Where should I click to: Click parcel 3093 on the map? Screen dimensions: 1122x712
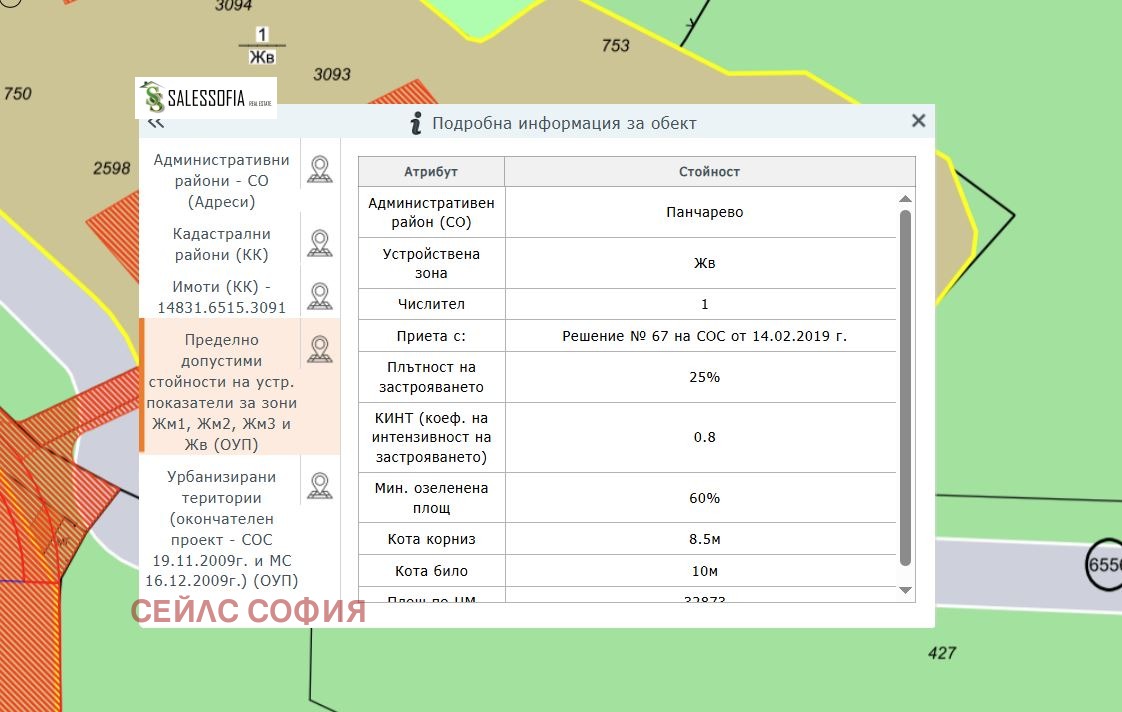tap(332, 74)
